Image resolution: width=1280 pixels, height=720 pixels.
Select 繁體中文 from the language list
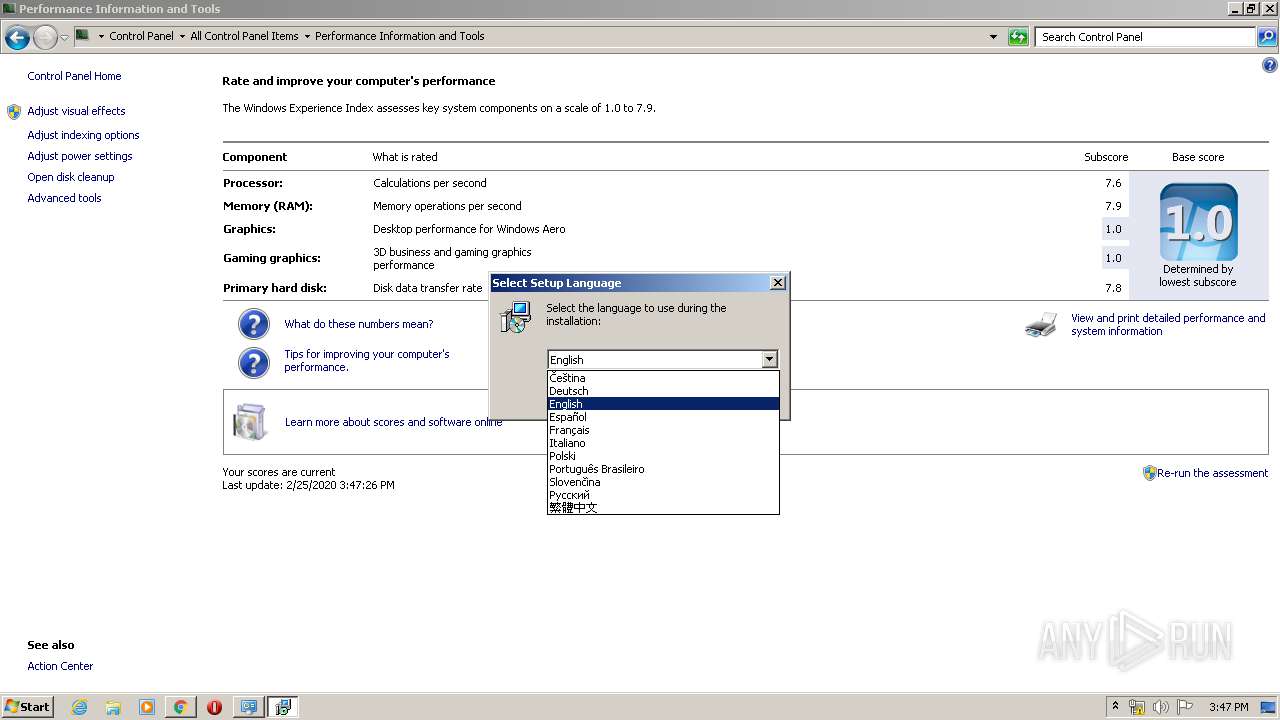(663, 507)
